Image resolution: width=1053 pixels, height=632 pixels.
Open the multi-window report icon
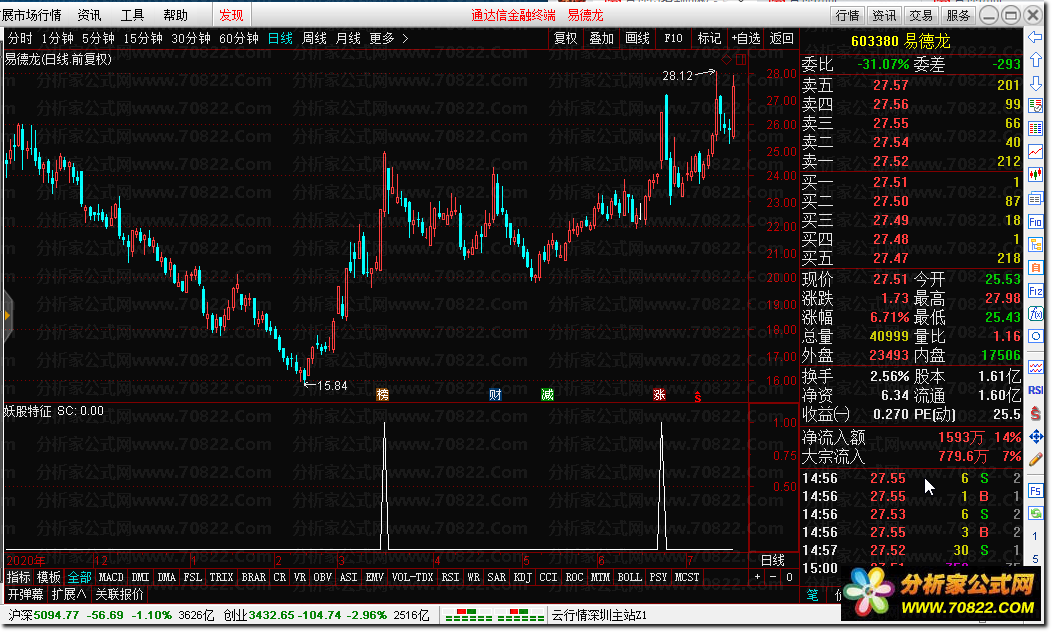tap(1036, 198)
